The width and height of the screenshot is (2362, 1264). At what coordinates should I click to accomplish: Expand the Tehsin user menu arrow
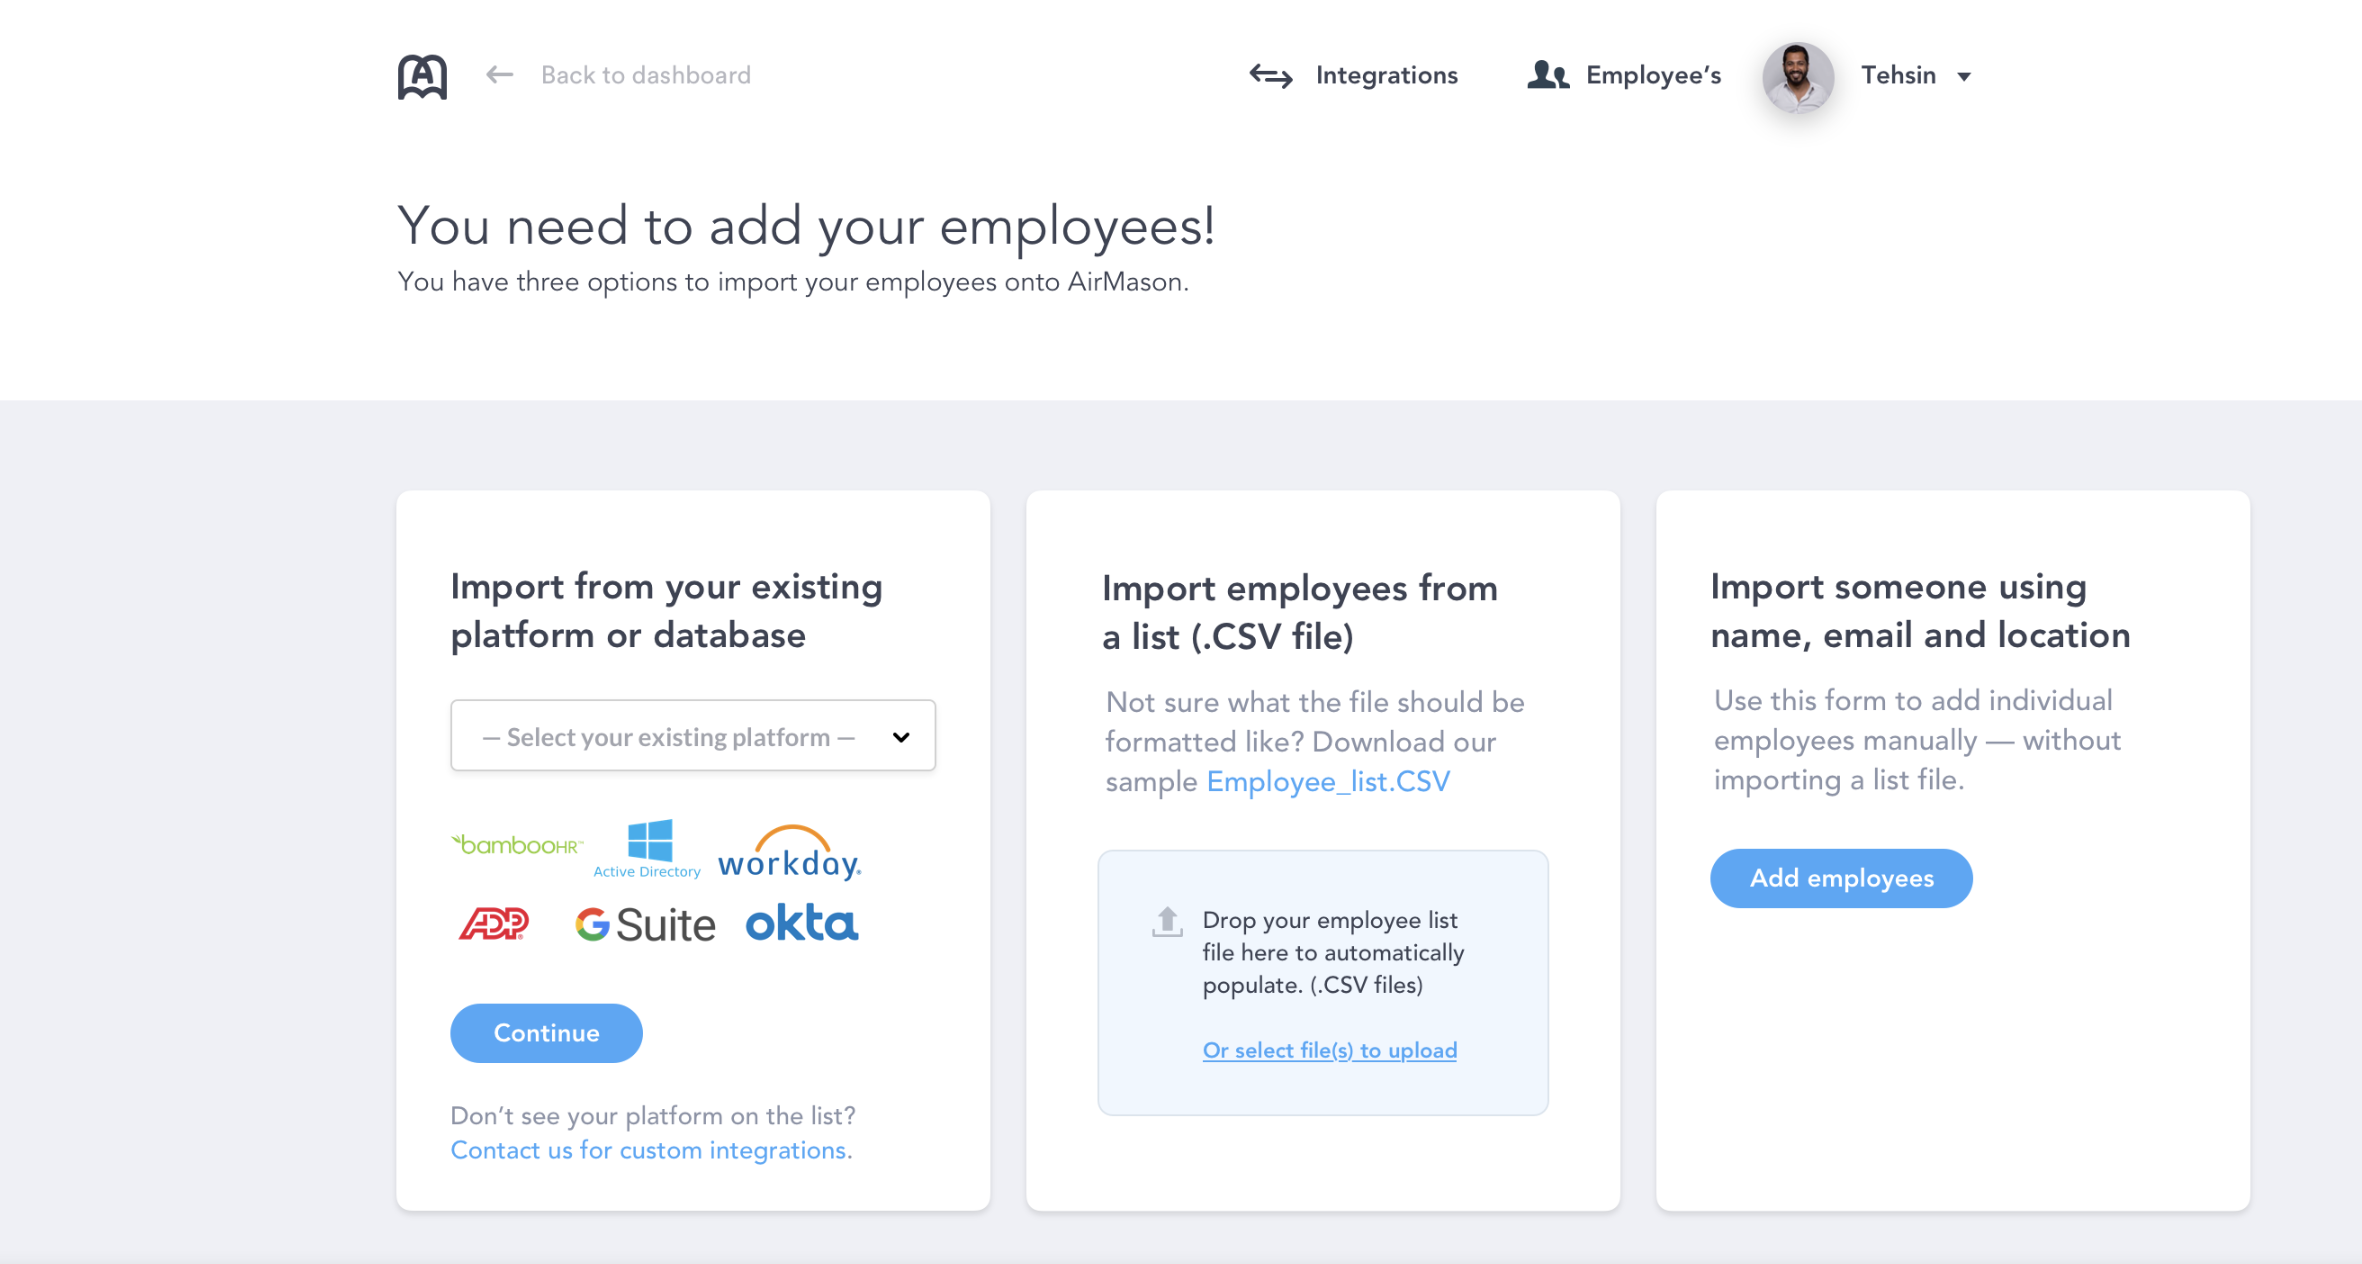coord(1964,77)
